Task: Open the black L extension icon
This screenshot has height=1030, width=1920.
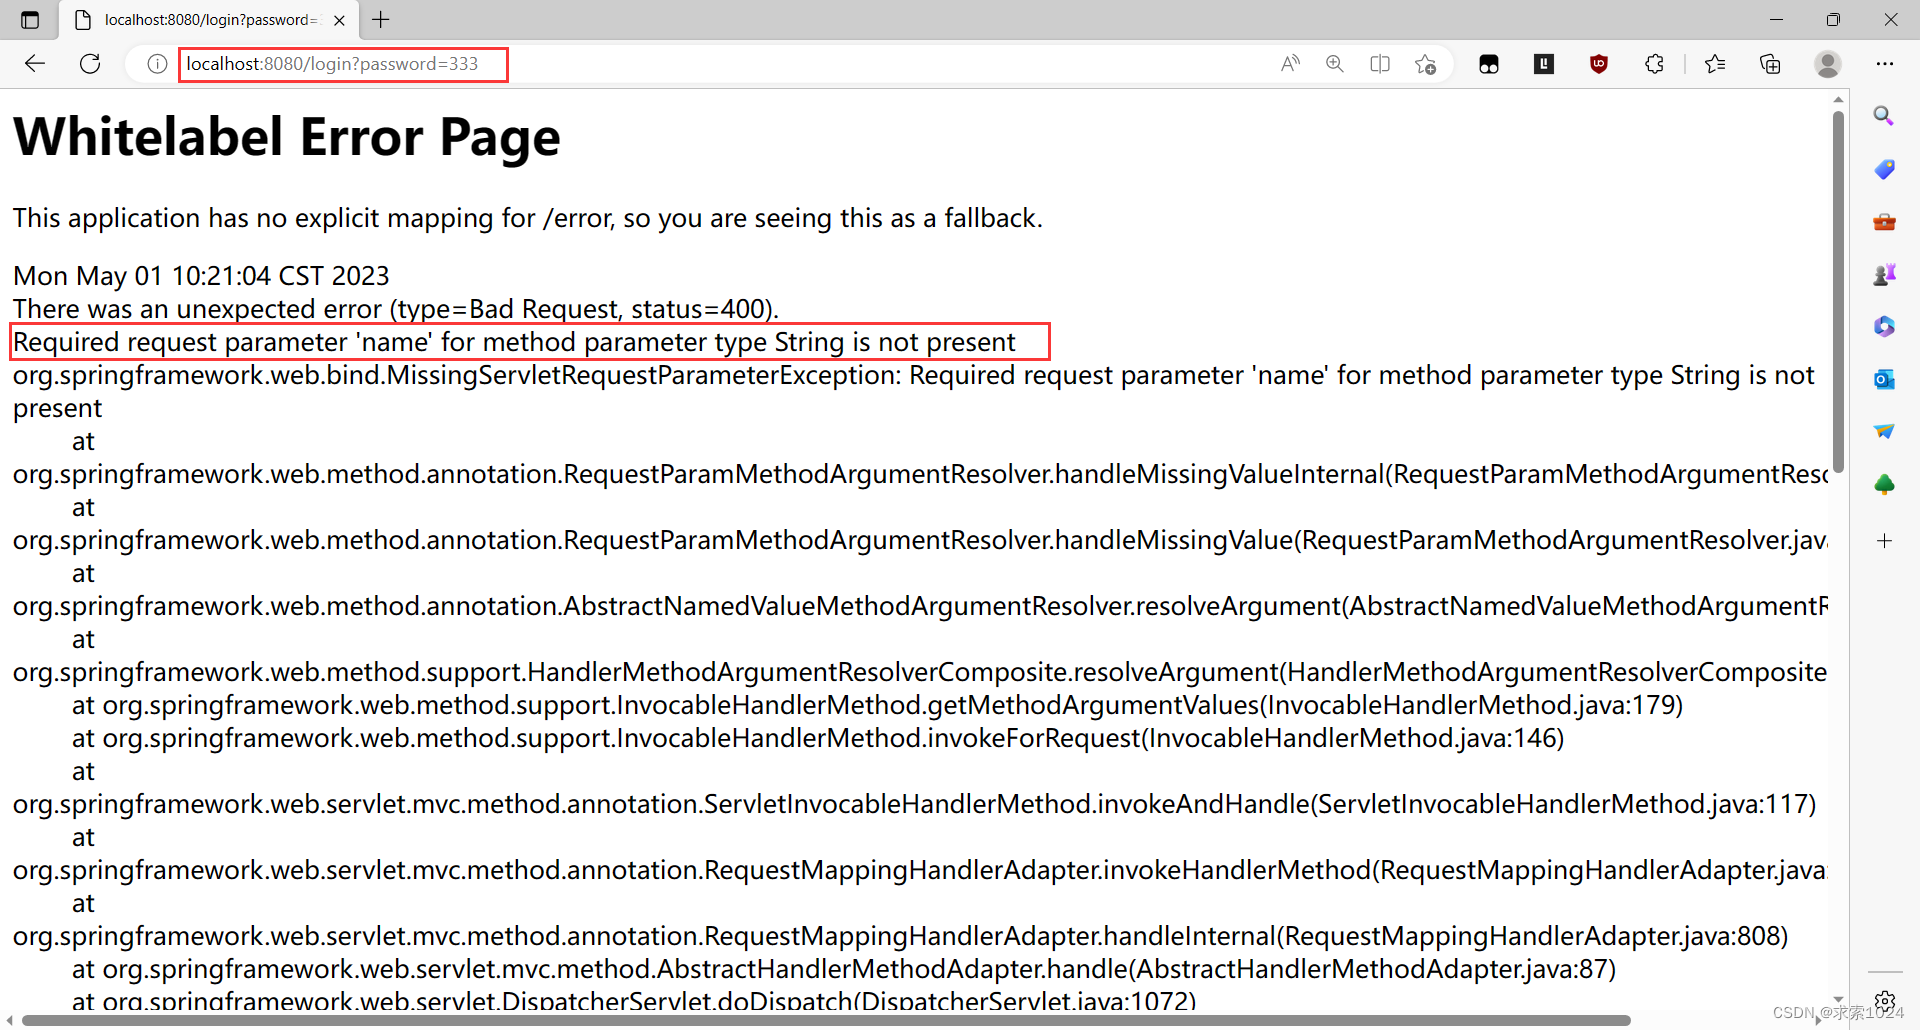Action: click(x=1544, y=64)
